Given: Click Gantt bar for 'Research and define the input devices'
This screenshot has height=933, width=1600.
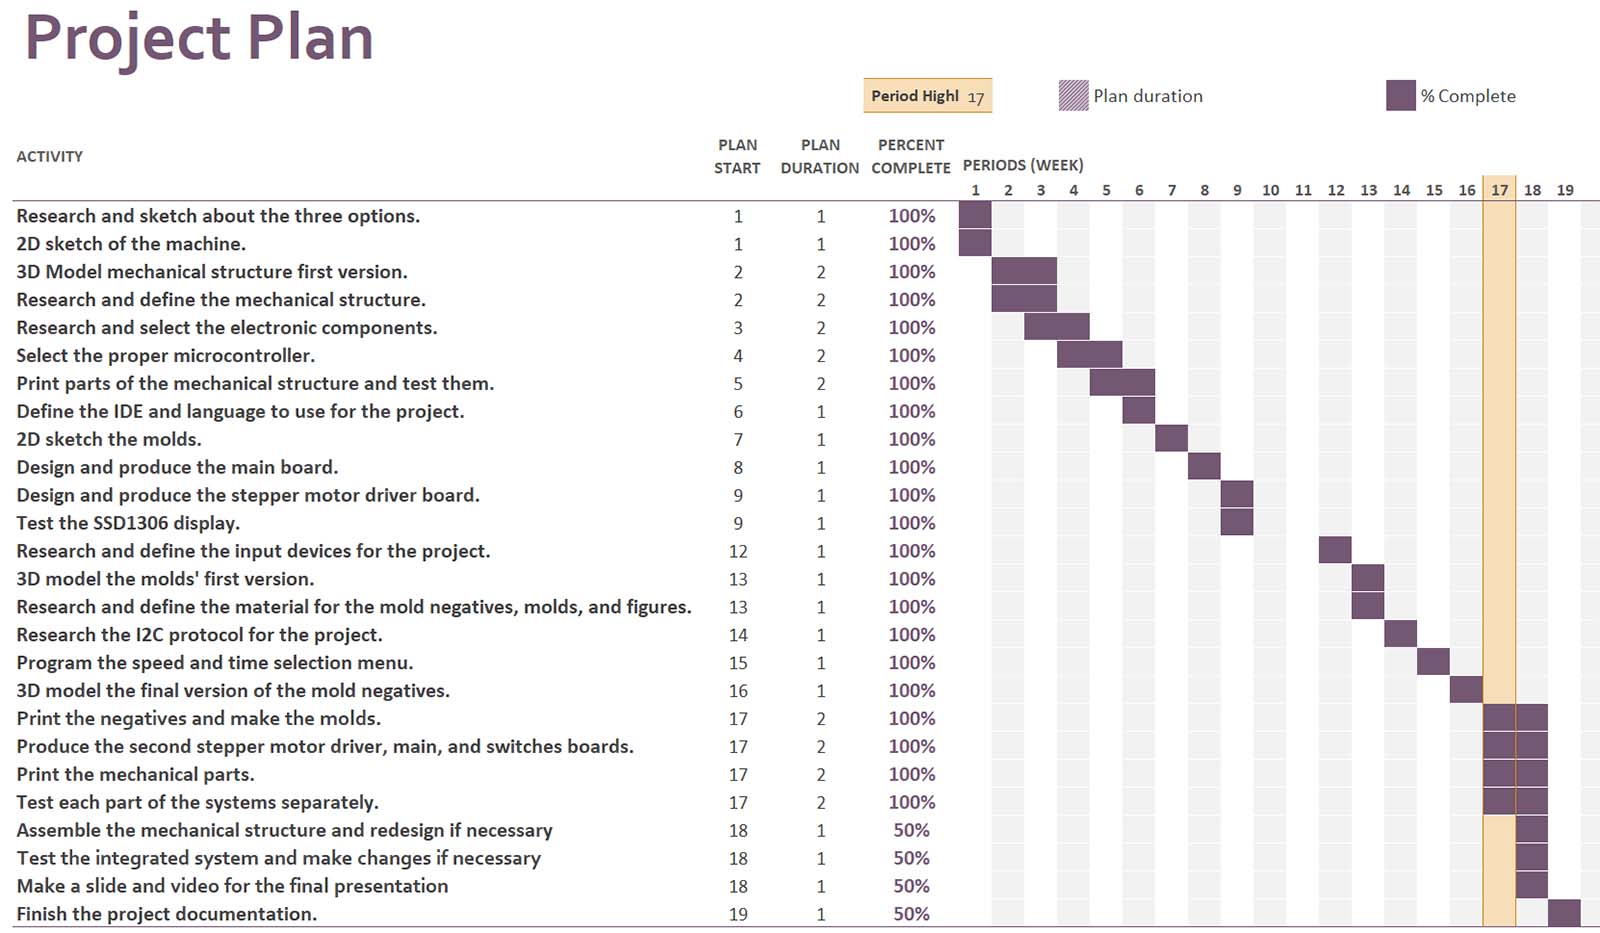Looking at the screenshot, I should coord(1335,550).
